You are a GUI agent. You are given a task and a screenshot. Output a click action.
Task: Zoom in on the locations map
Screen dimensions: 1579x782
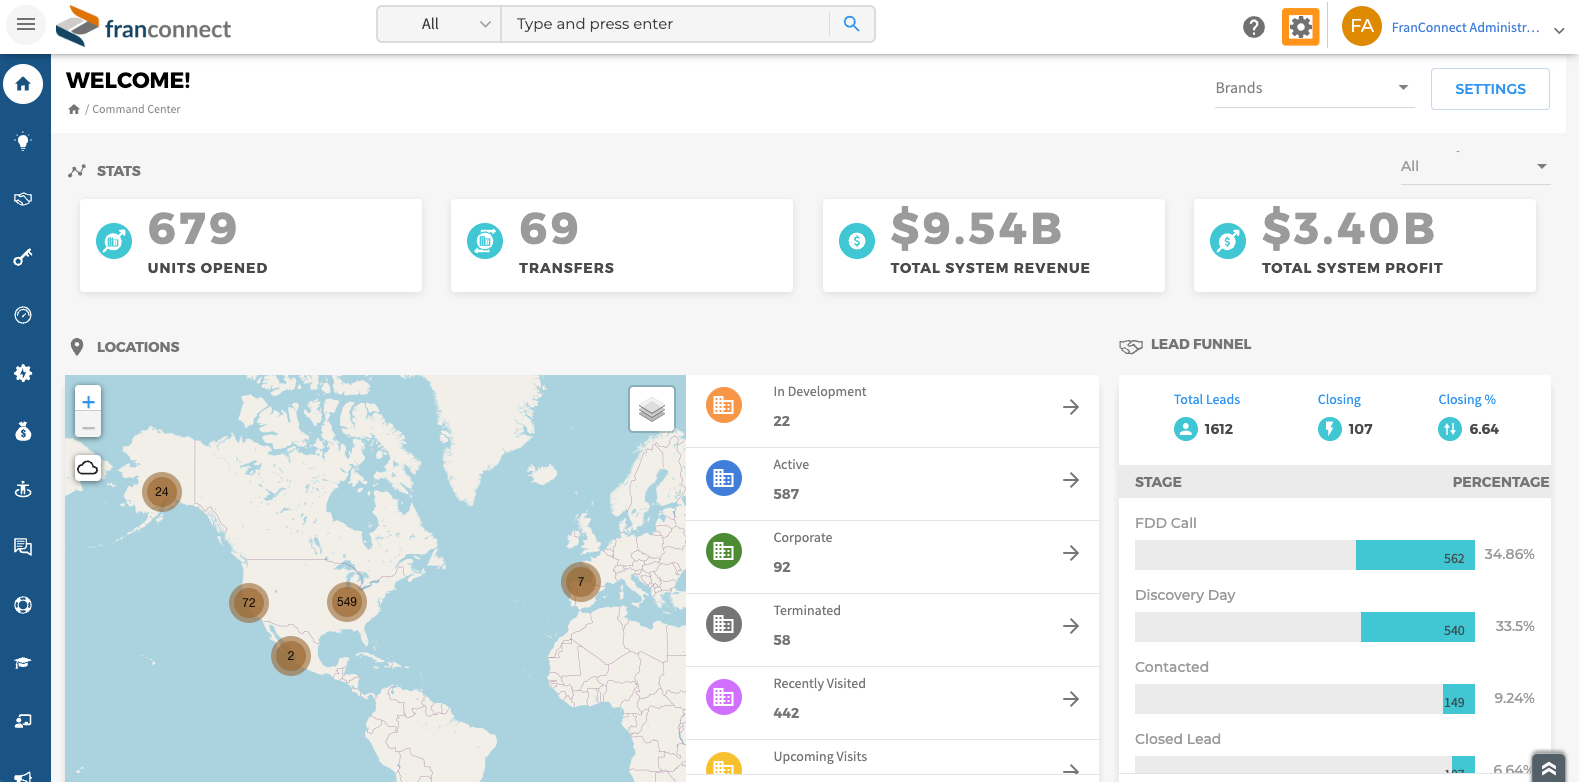[88, 401]
